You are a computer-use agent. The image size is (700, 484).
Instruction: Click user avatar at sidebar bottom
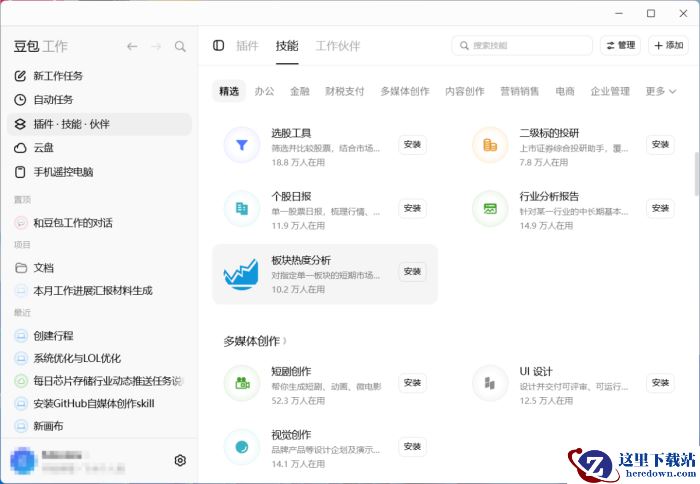(23, 460)
